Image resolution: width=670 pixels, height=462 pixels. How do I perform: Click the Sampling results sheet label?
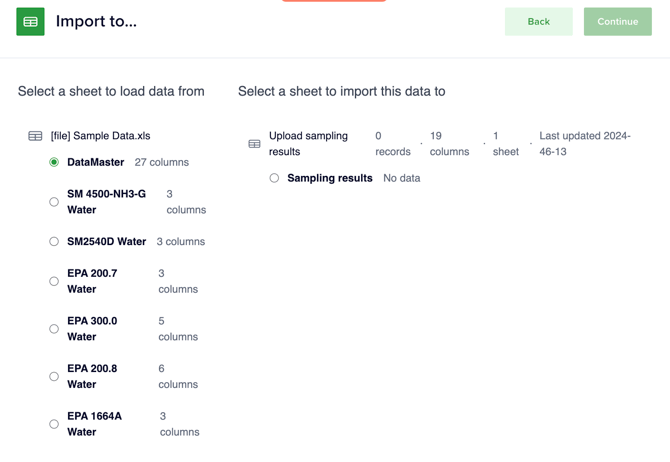pyautogui.click(x=330, y=178)
